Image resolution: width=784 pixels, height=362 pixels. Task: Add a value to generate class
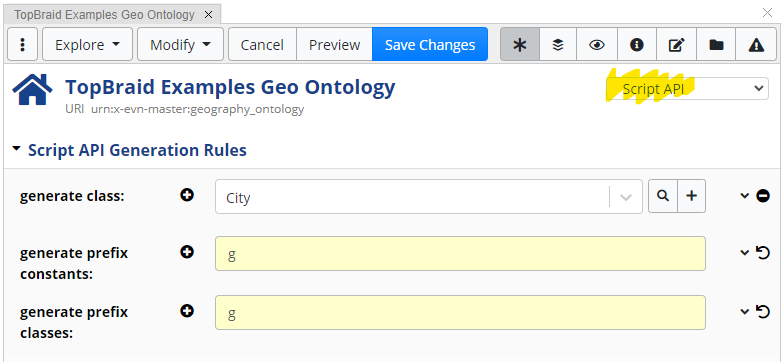pos(187,195)
